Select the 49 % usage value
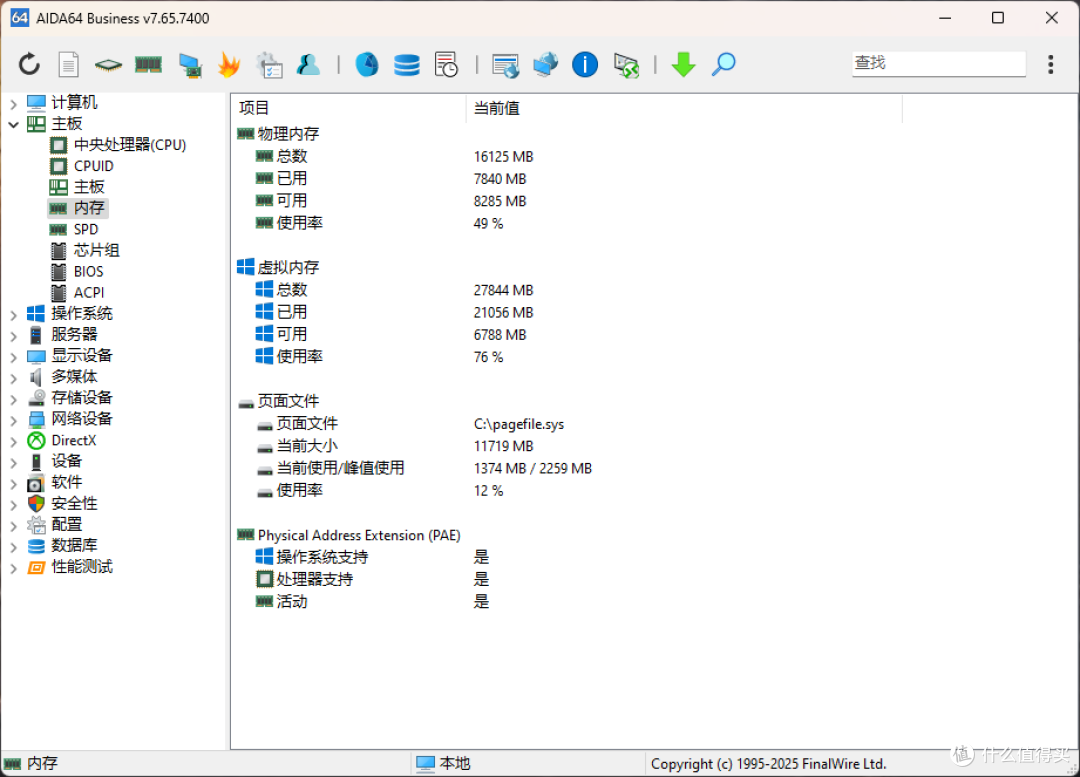Image resolution: width=1080 pixels, height=777 pixels. (x=488, y=224)
